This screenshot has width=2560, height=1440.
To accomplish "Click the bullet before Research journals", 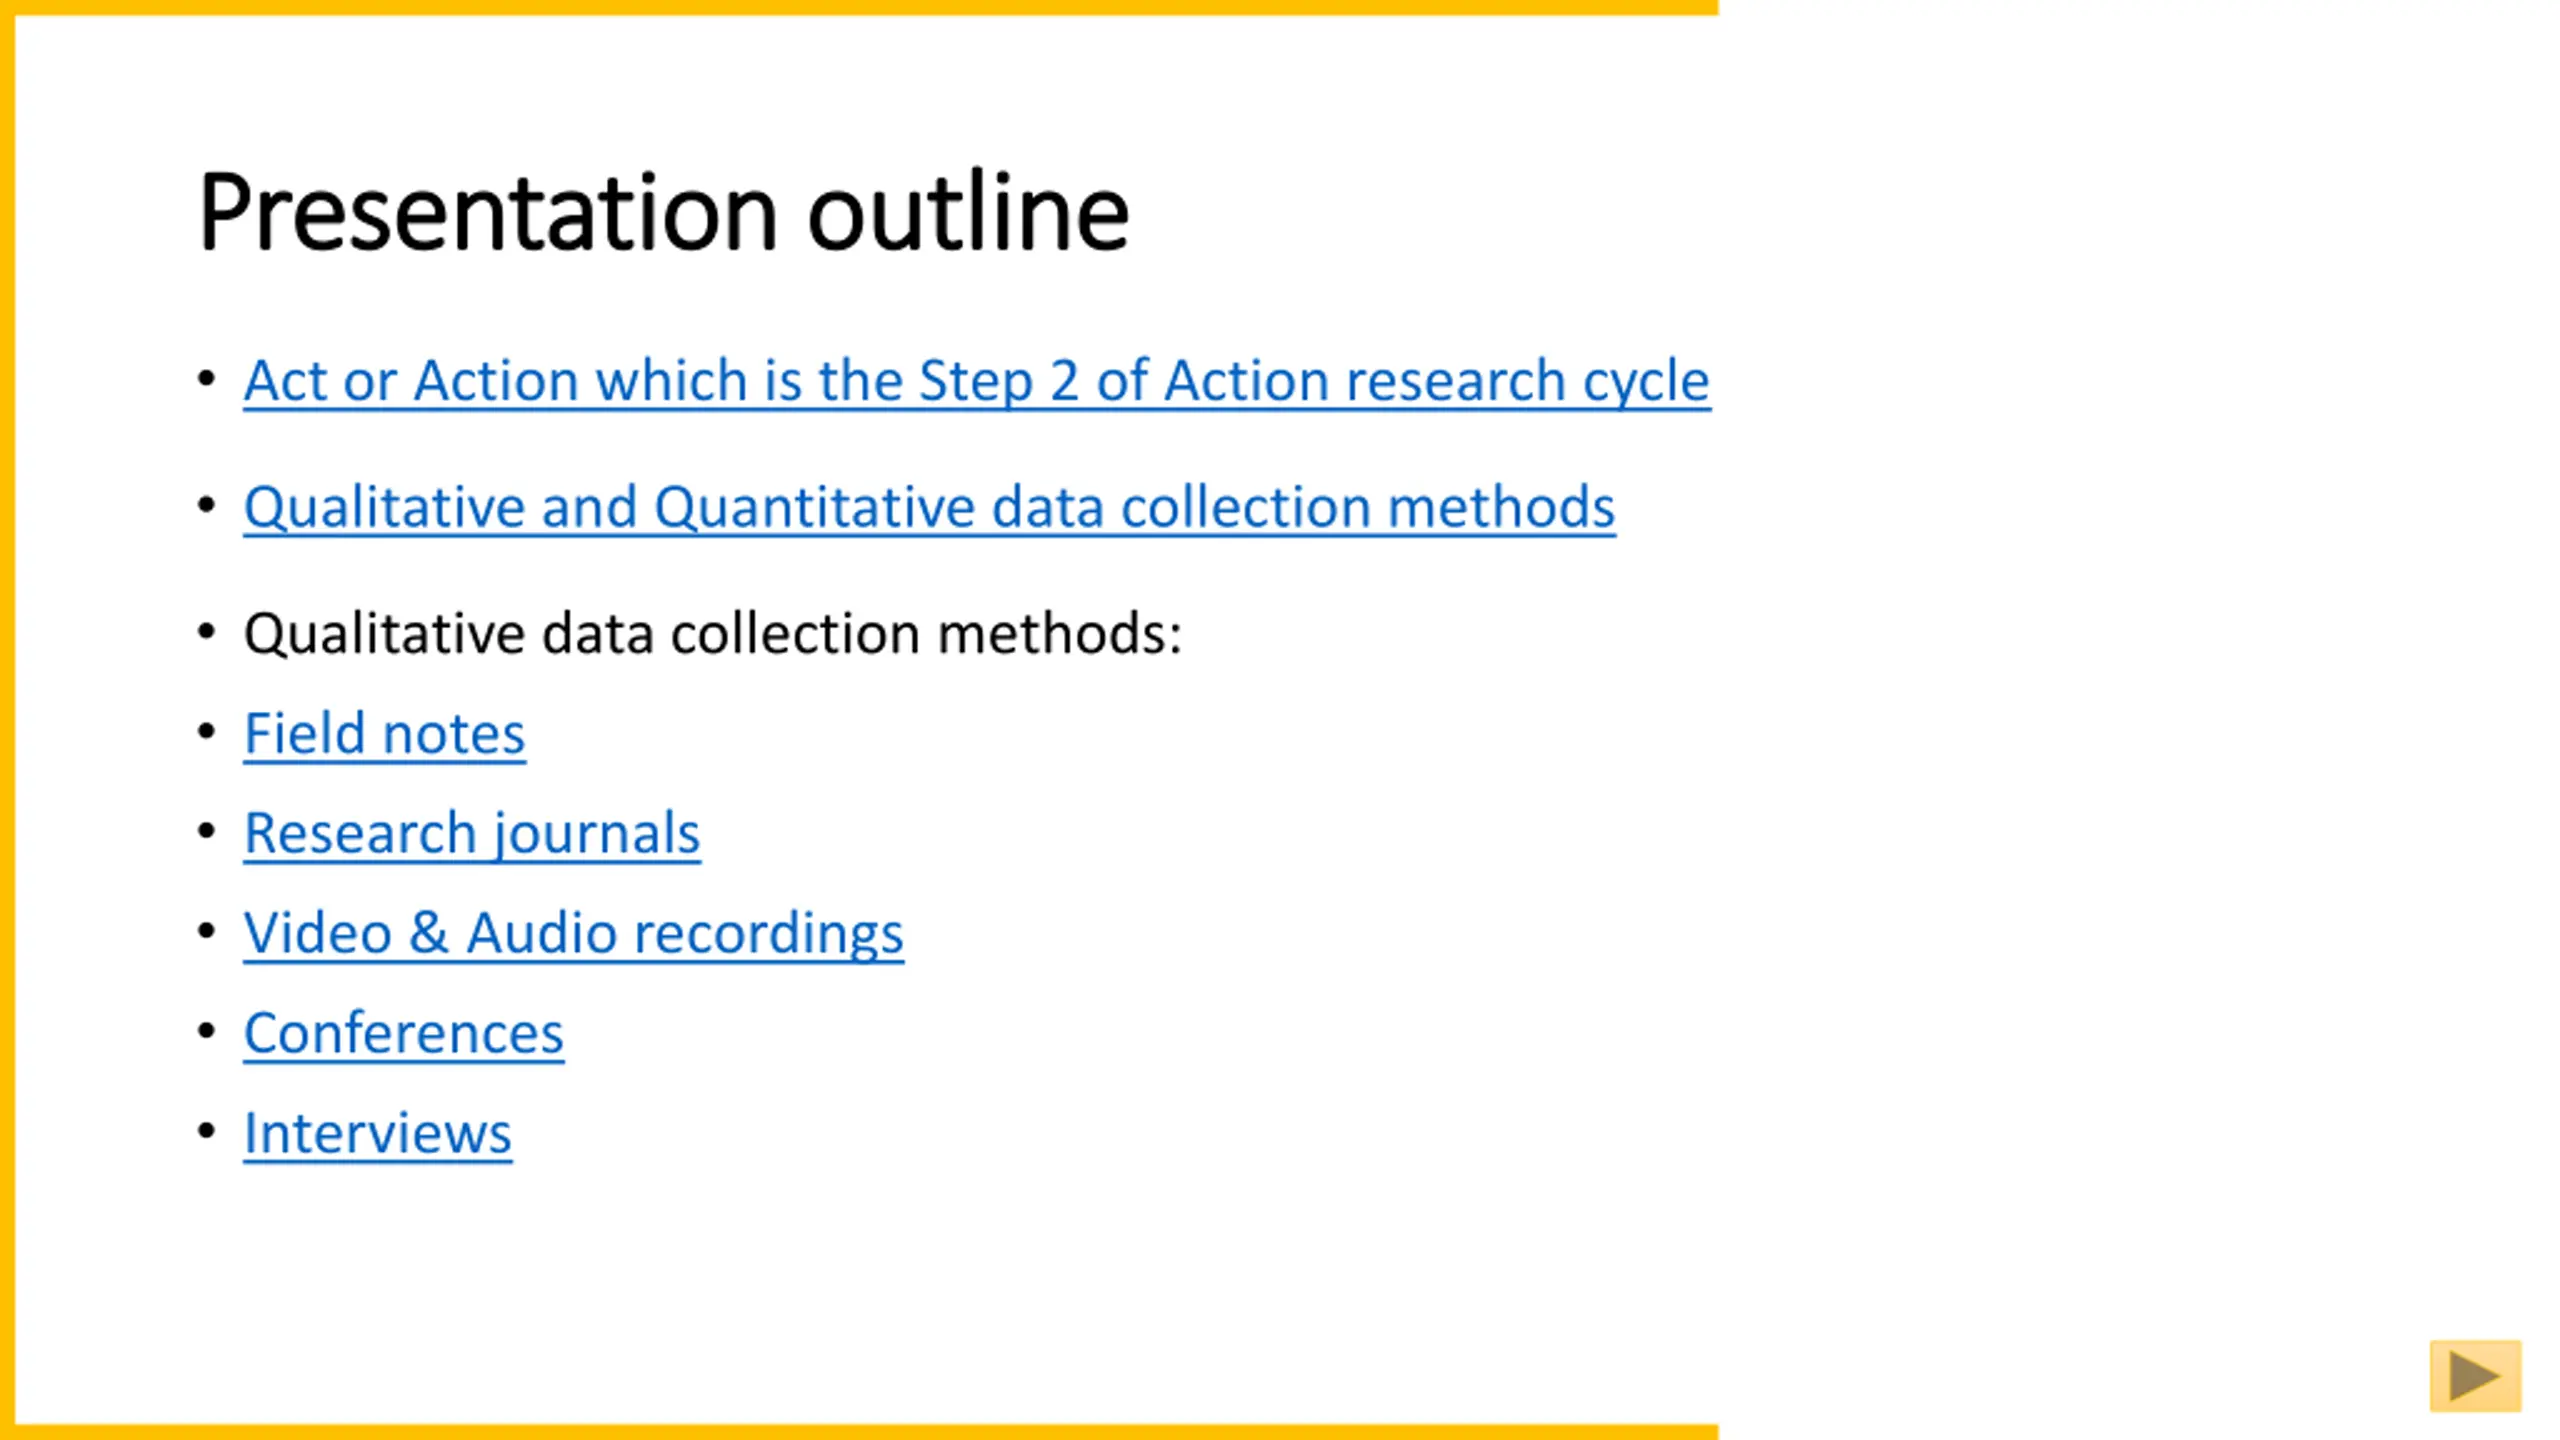I will tap(207, 831).
